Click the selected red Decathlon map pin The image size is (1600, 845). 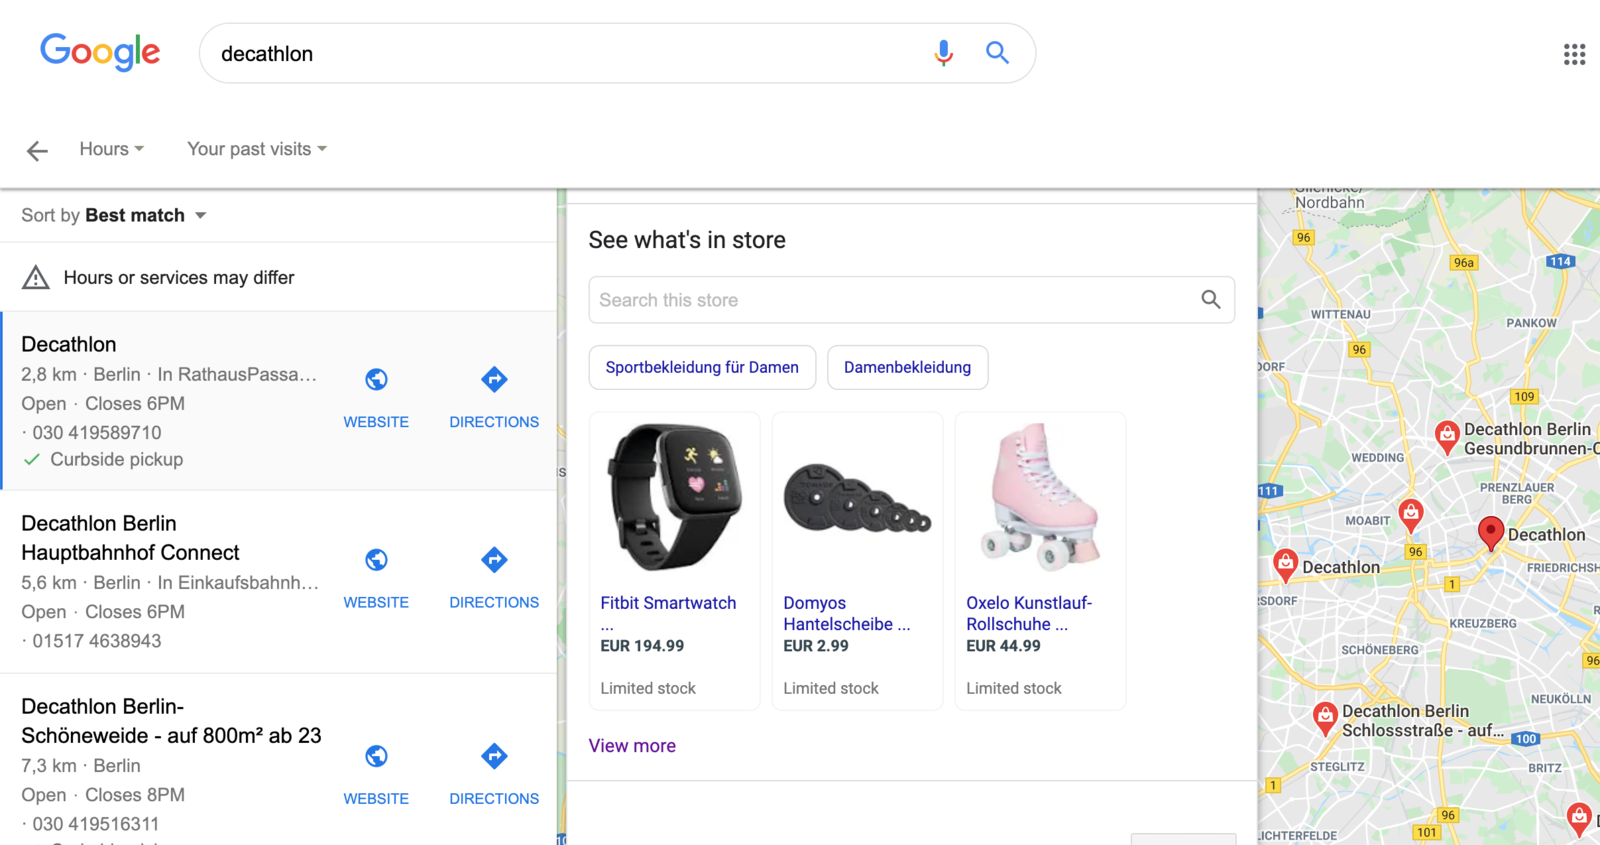tap(1490, 532)
